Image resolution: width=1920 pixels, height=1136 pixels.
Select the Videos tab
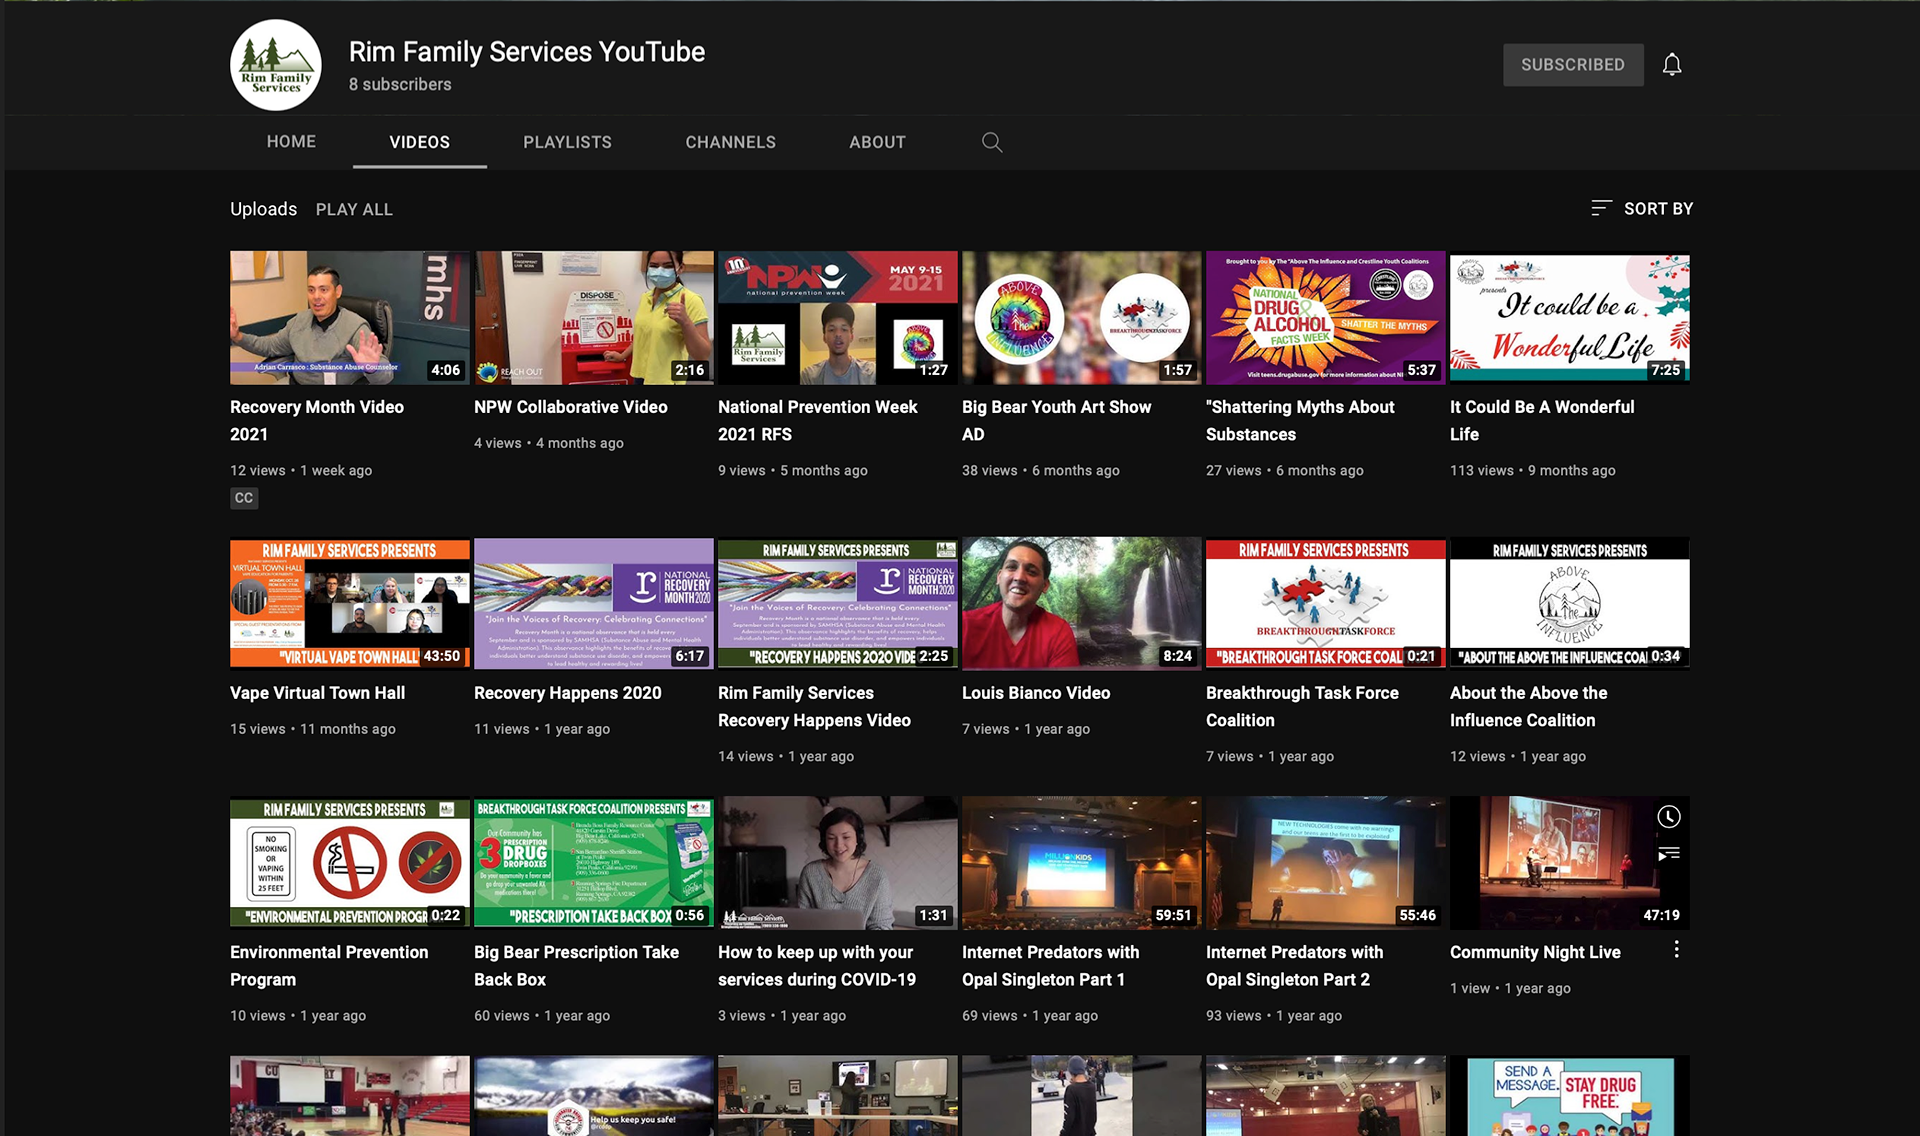(x=419, y=142)
